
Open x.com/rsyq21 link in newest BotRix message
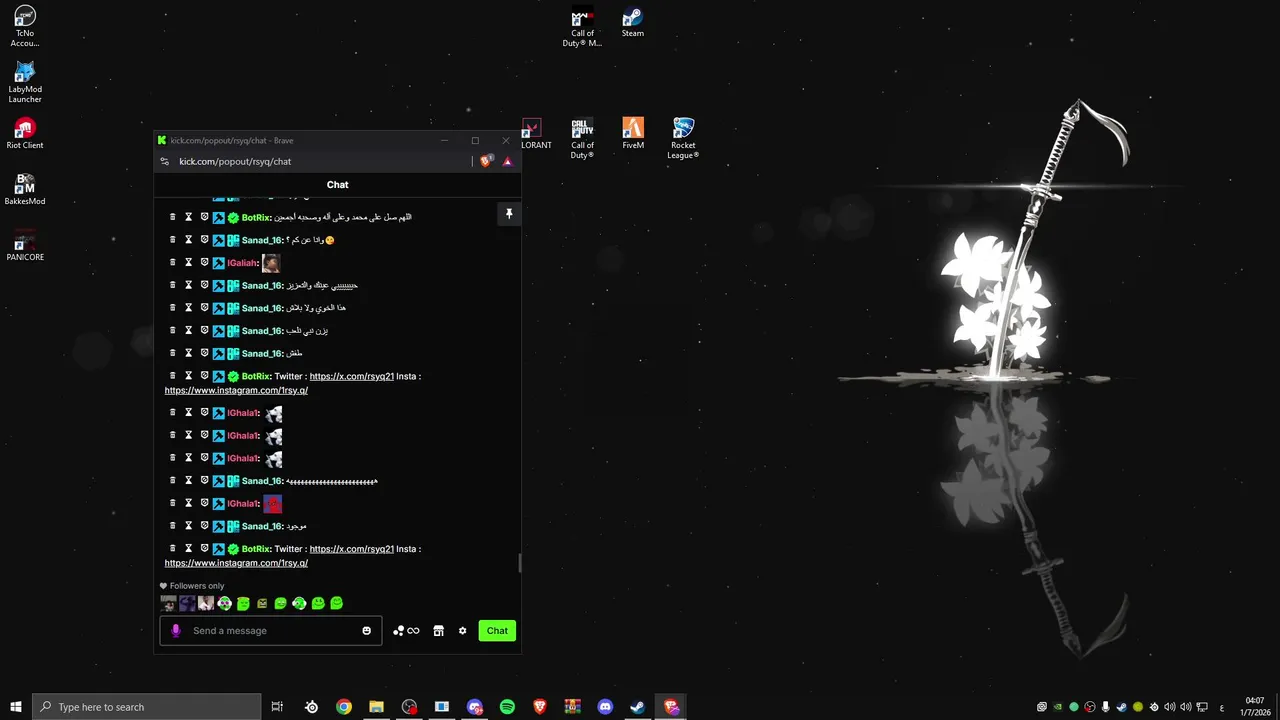click(351, 549)
